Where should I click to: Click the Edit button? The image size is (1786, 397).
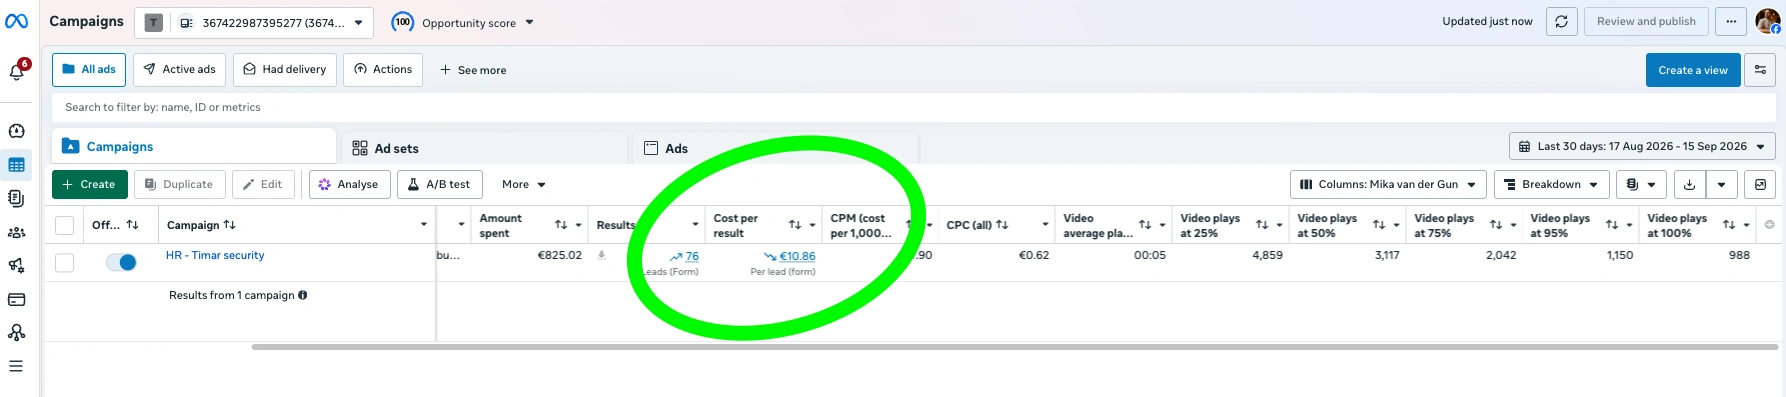pyautogui.click(x=263, y=184)
